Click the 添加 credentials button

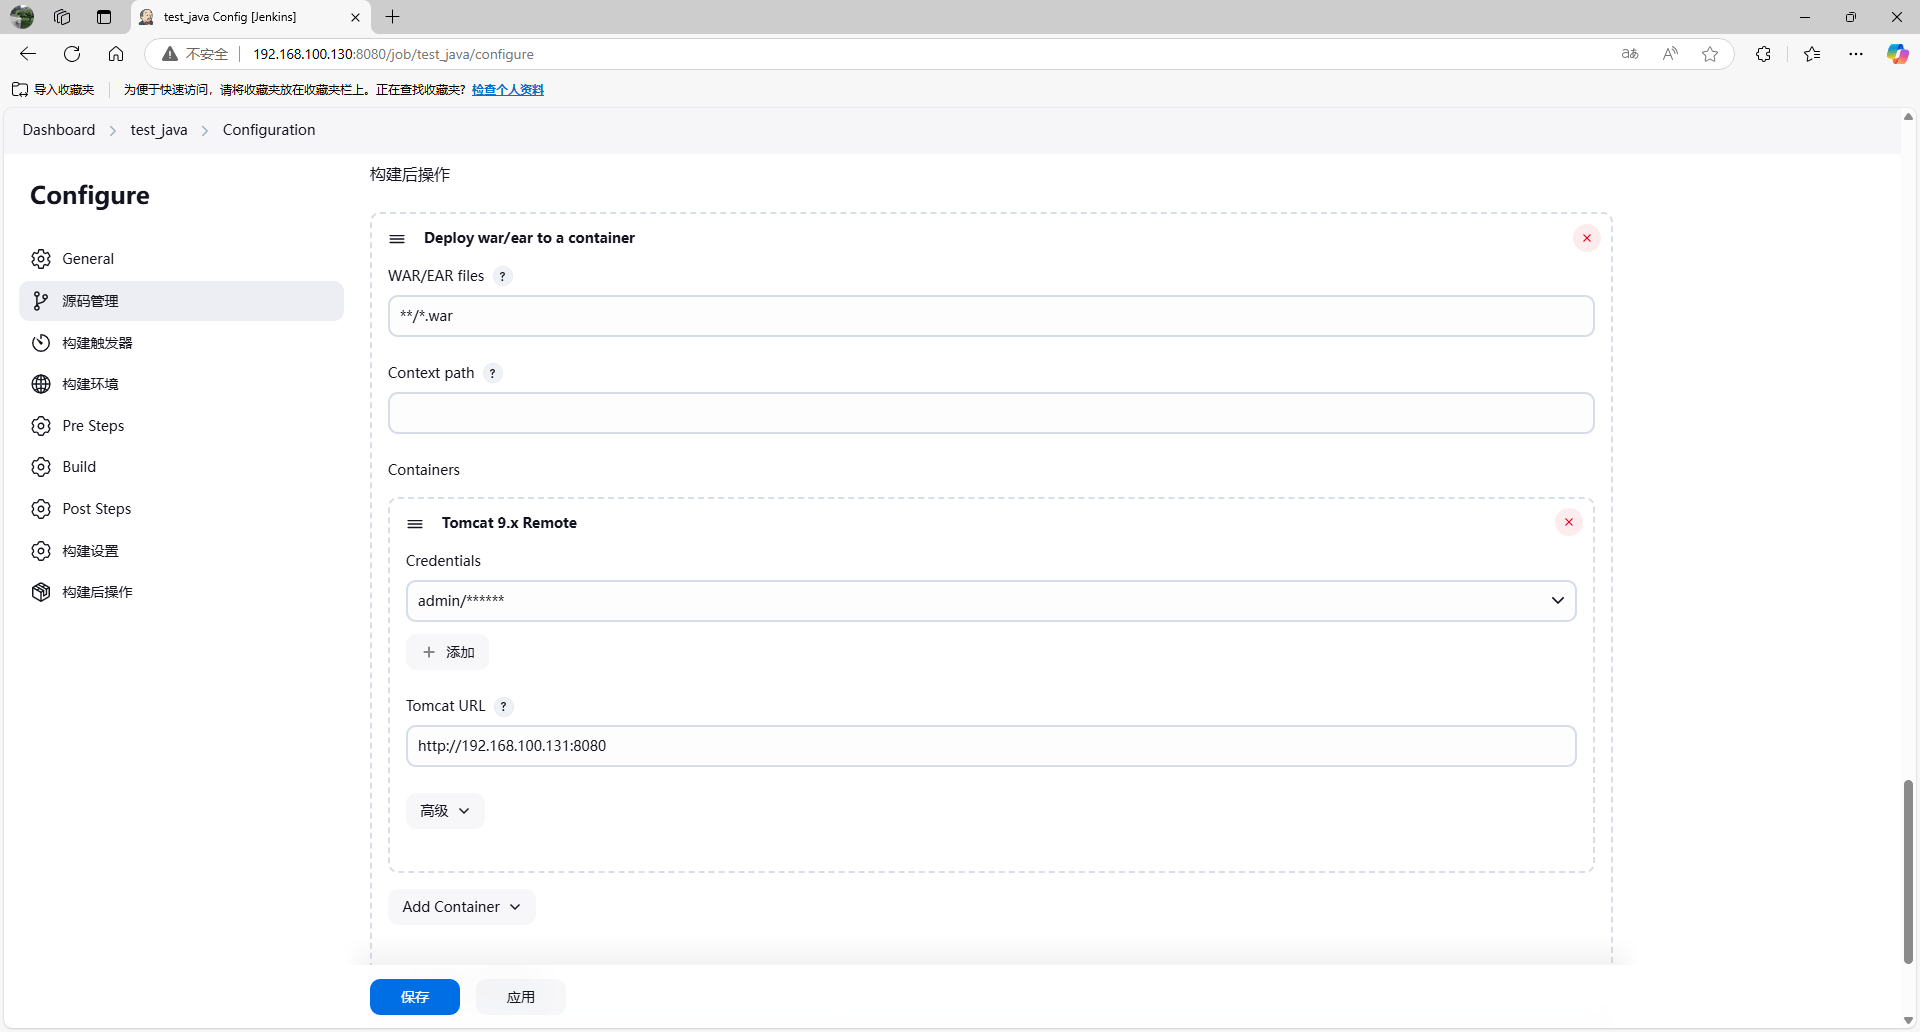447,652
